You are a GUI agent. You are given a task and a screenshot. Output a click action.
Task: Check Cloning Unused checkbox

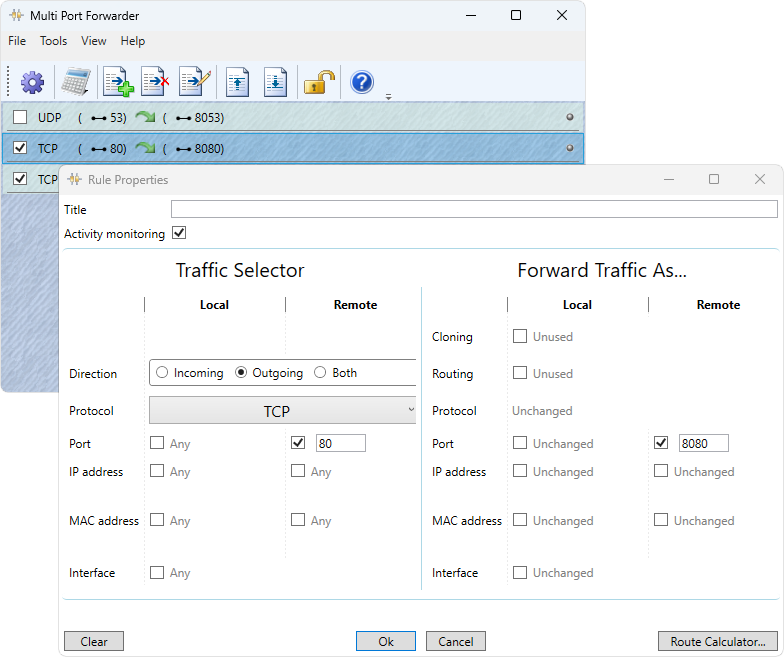click(x=520, y=336)
